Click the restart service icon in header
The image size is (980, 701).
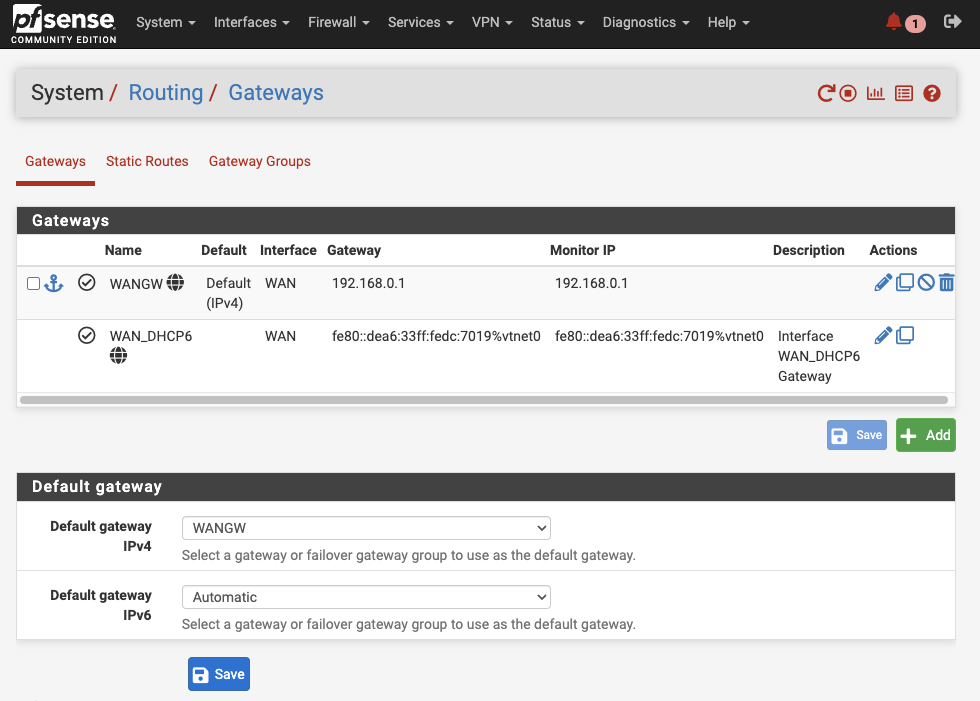pyautogui.click(x=826, y=93)
